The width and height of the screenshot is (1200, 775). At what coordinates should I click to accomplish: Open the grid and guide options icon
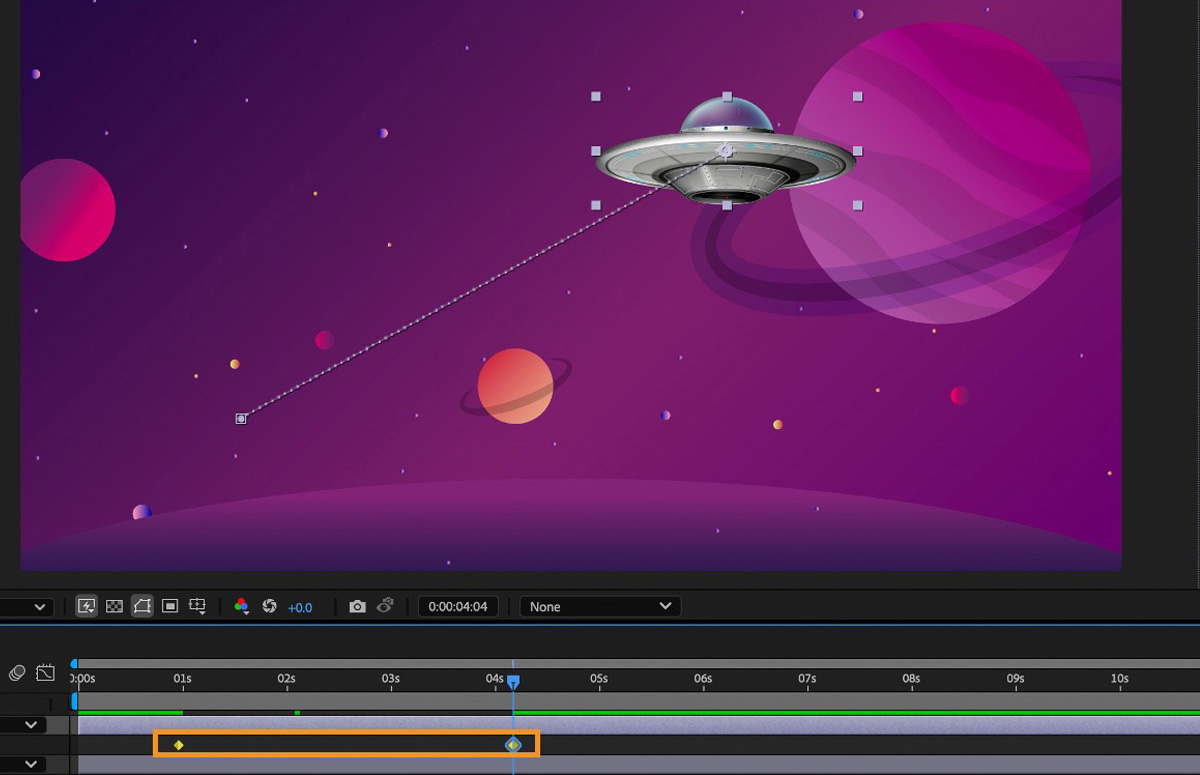(x=198, y=606)
